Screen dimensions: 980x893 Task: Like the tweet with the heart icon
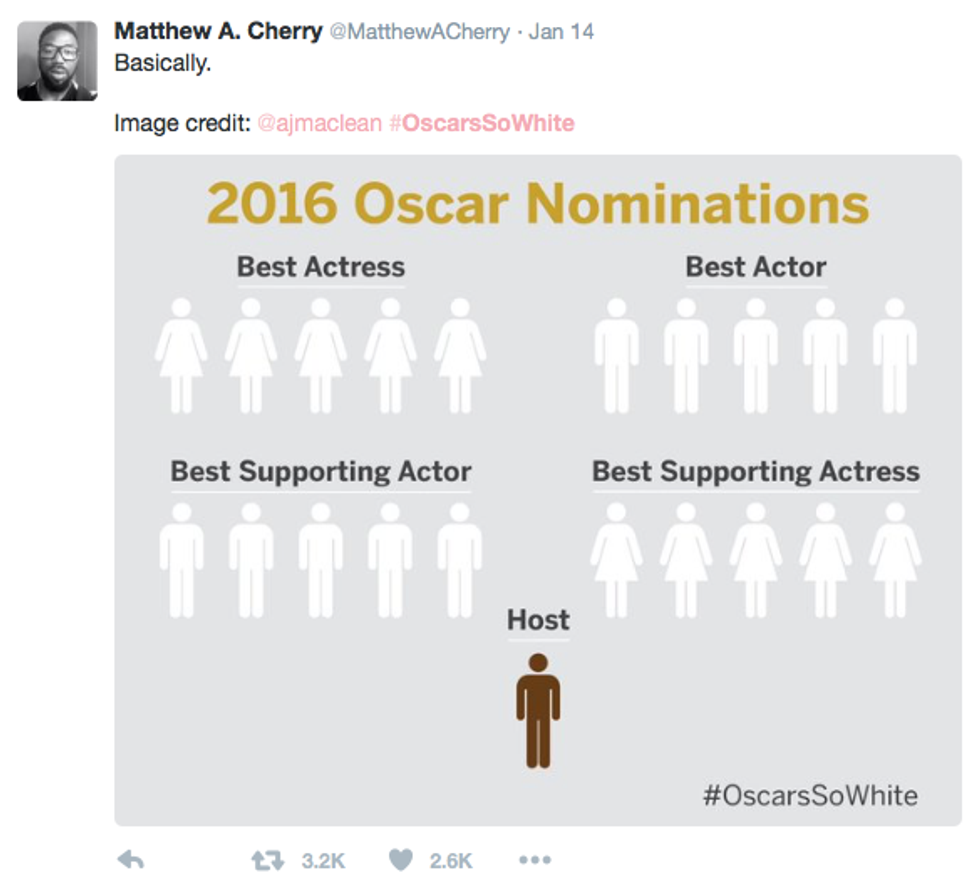[400, 860]
